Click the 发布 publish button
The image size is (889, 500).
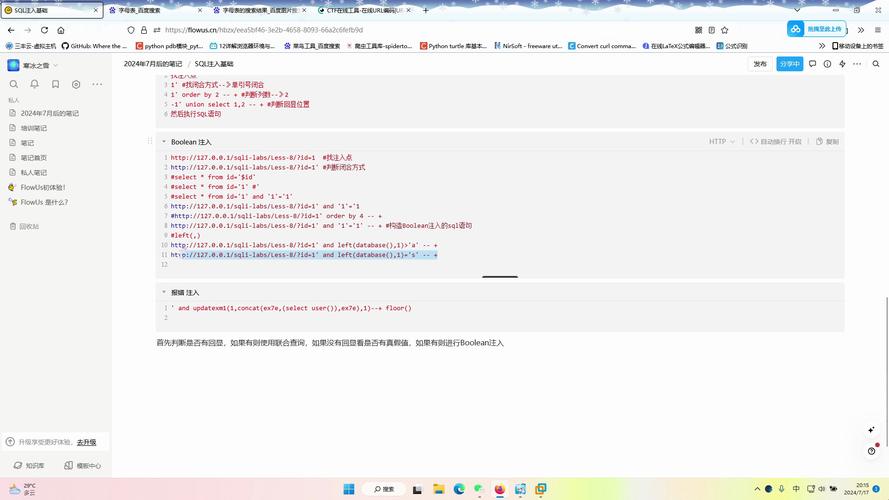click(760, 64)
